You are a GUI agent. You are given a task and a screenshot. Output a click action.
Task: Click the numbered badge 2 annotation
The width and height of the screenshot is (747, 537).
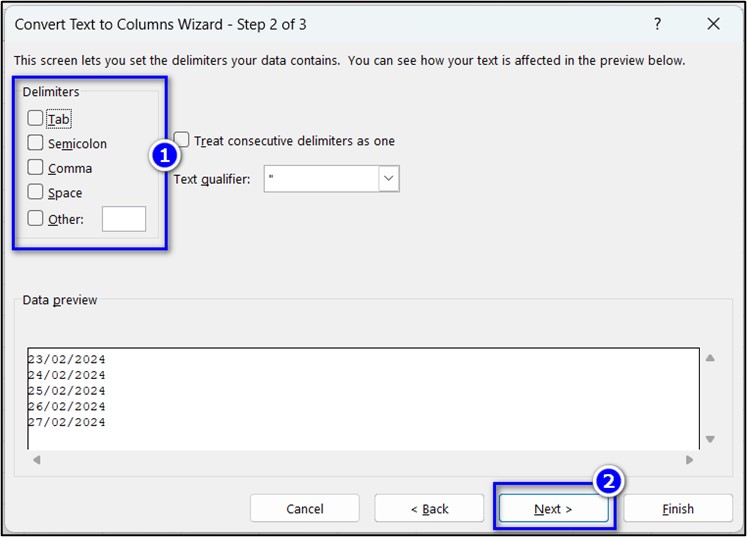click(608, 481)
